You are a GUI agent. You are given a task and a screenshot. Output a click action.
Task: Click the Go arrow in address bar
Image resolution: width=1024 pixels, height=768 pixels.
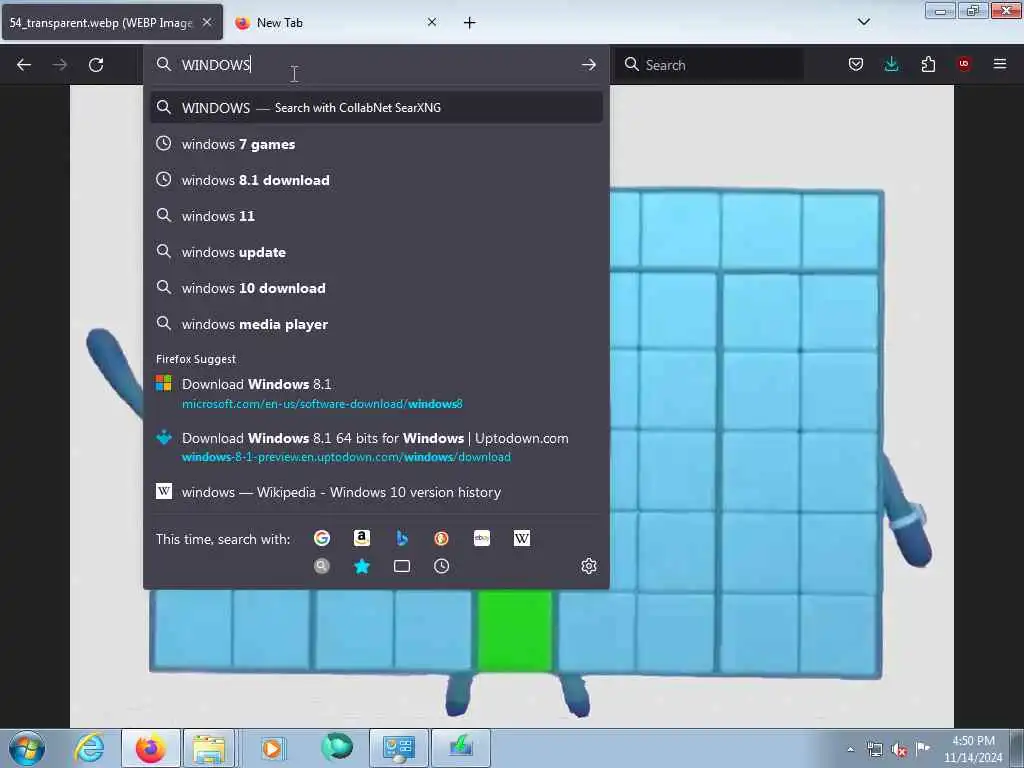tap(588, 65)
